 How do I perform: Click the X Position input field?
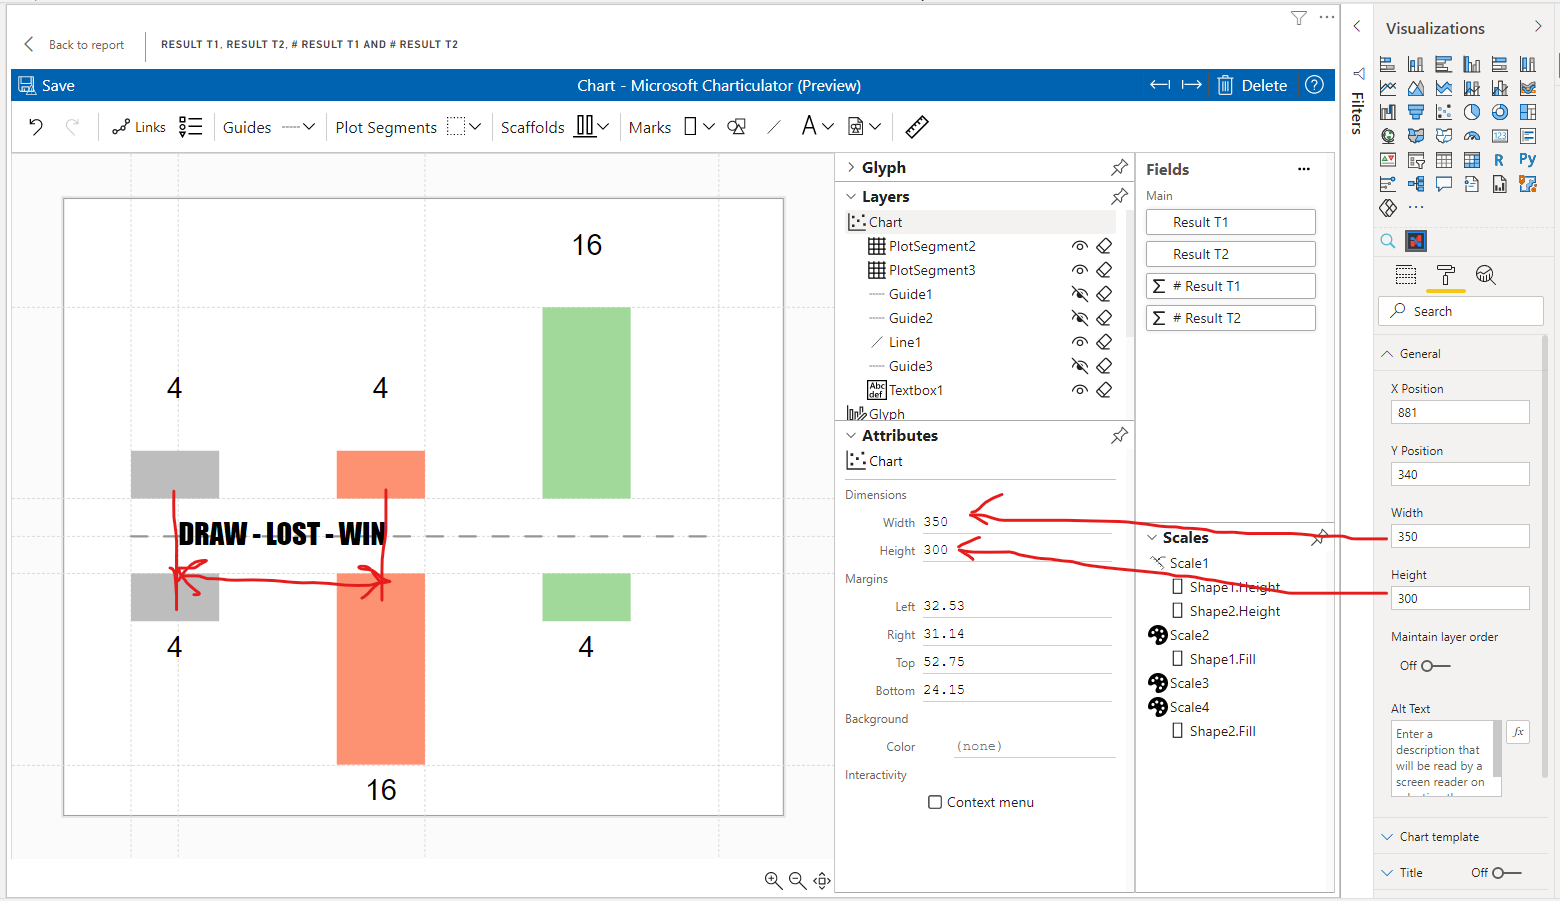[x=1460, y=412]
